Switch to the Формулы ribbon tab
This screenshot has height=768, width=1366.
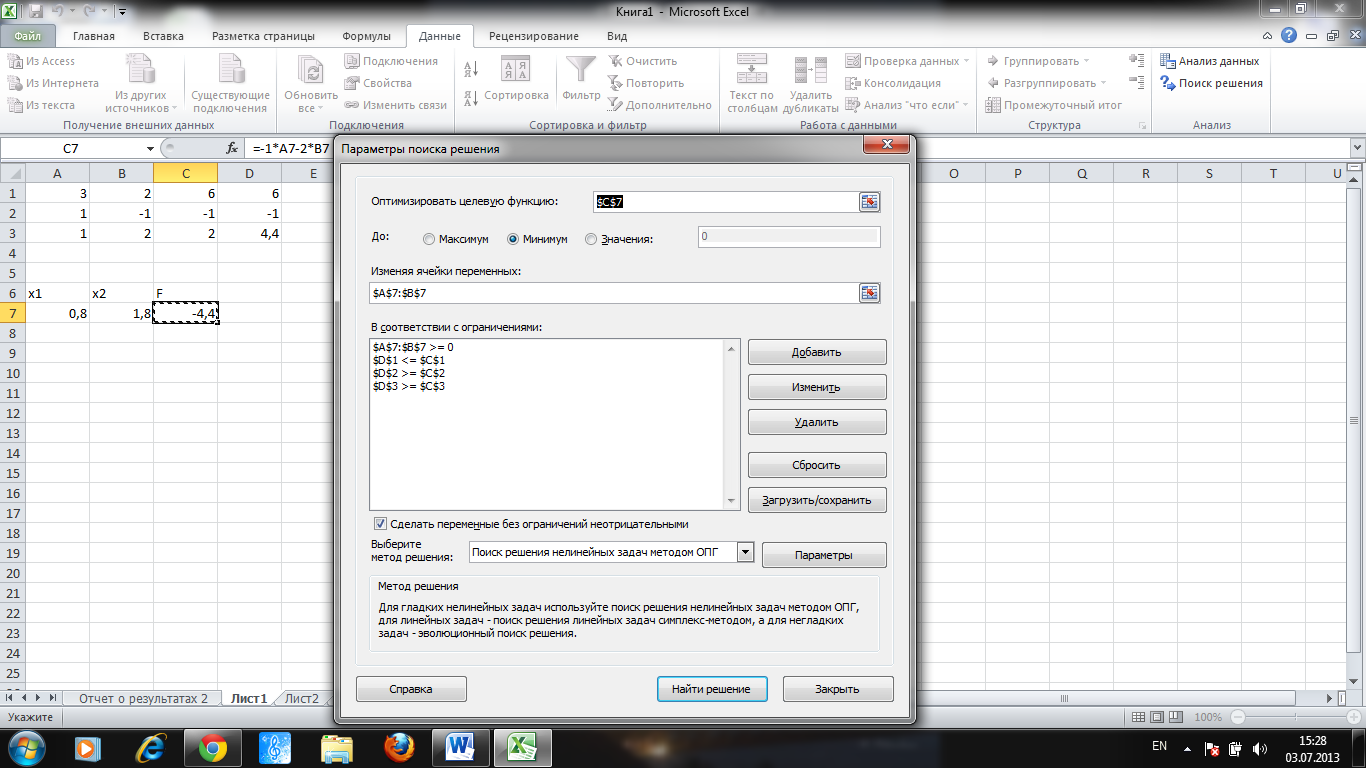(x=366, y=36)
